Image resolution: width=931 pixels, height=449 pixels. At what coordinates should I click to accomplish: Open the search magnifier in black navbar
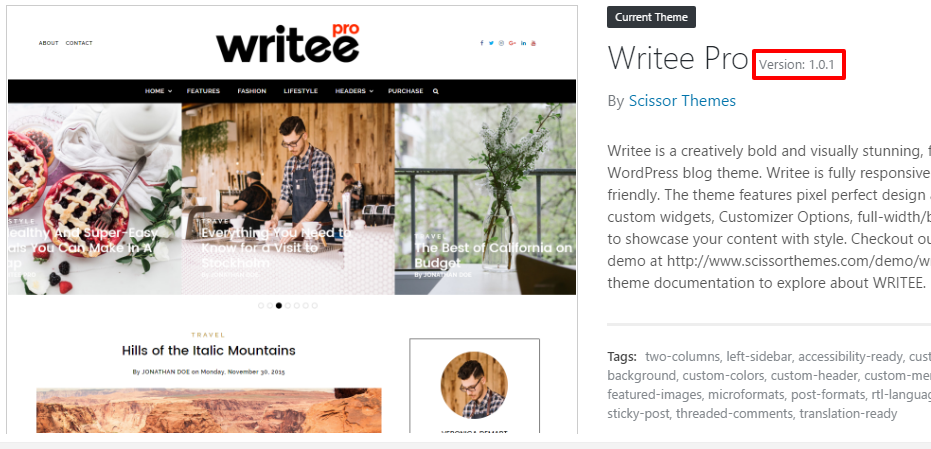tap(436, 91)
